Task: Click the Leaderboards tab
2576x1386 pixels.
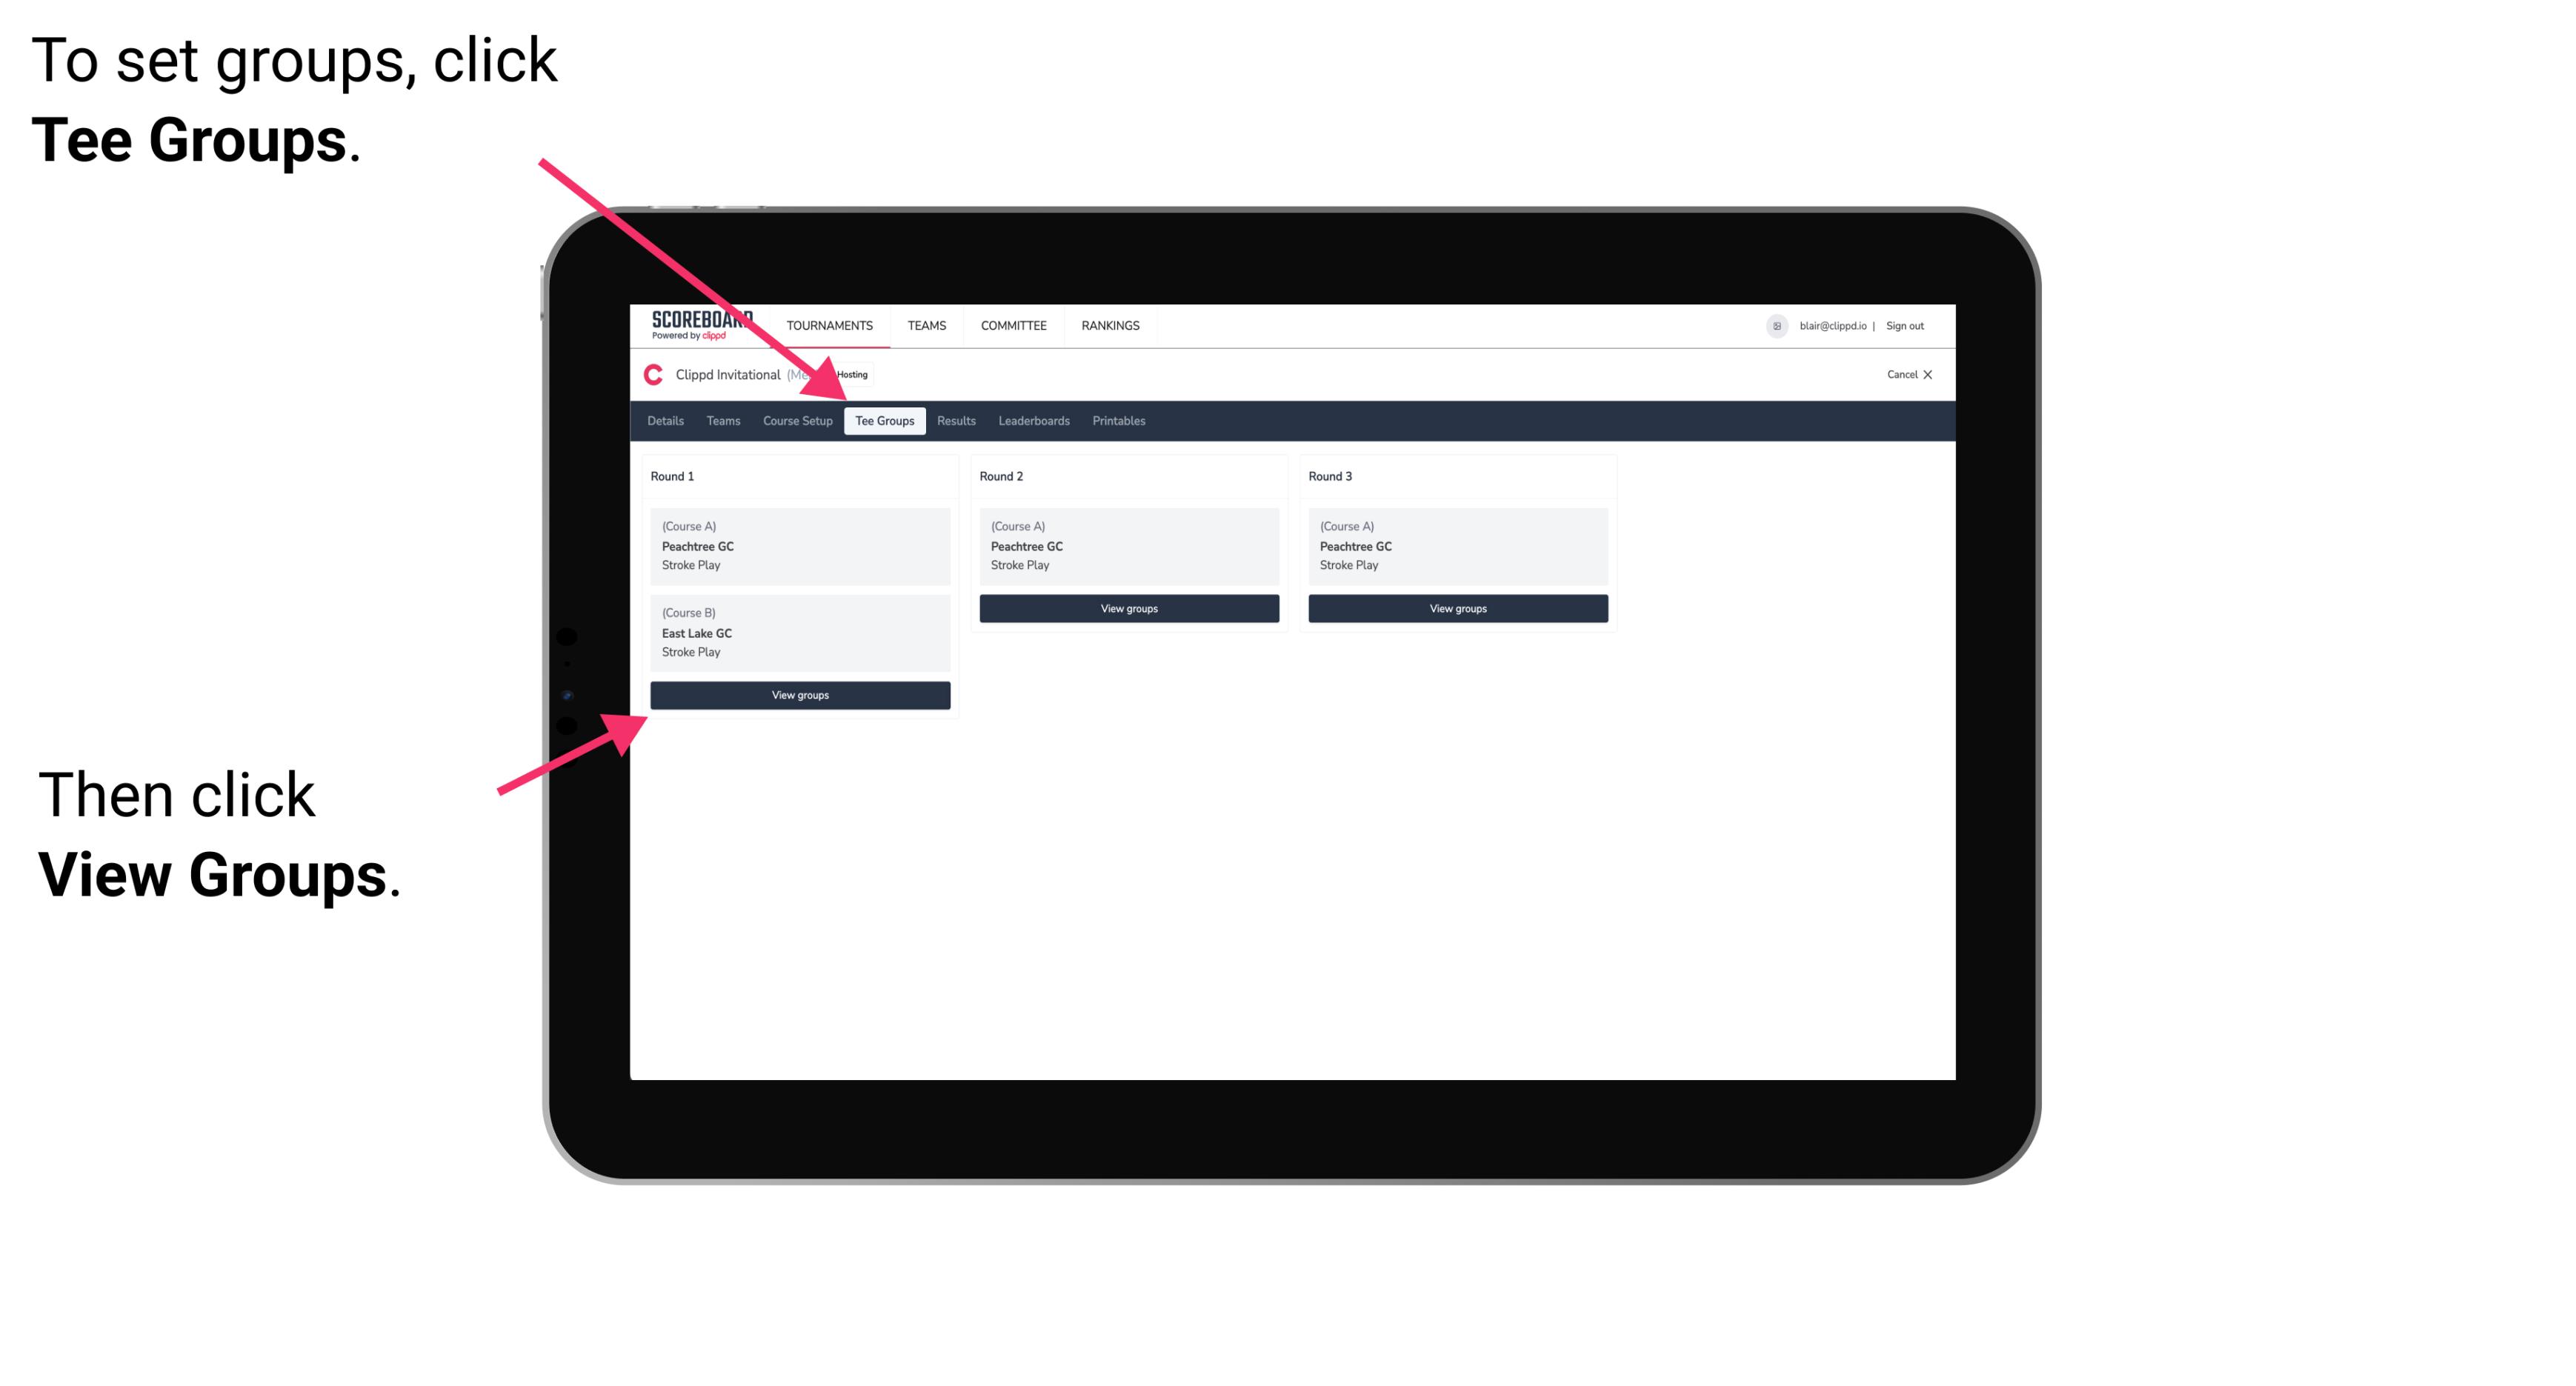Action: pos(1033,422)
